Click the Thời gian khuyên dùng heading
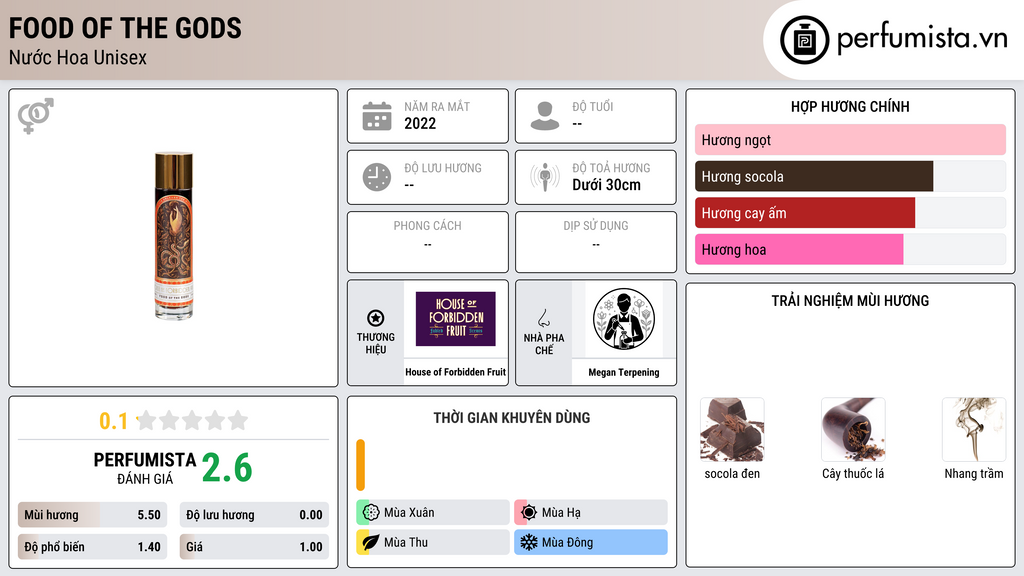This screenshot has width=1024, height=576. (x=512, y=418)
